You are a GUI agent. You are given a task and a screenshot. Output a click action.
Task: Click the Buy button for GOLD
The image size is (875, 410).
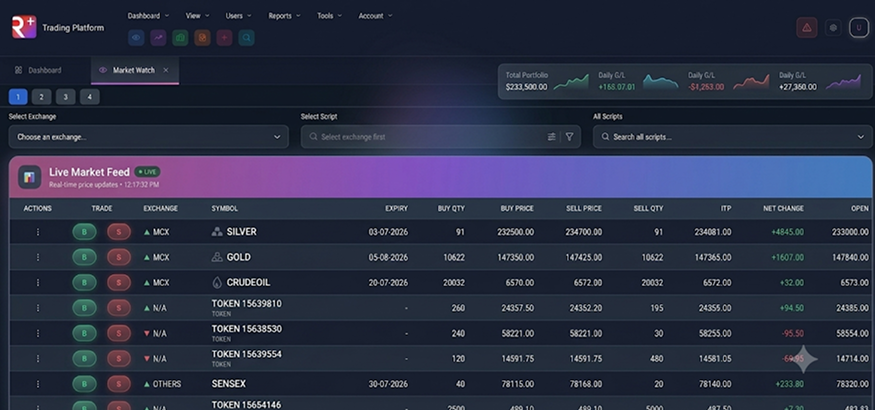[84, 257]
